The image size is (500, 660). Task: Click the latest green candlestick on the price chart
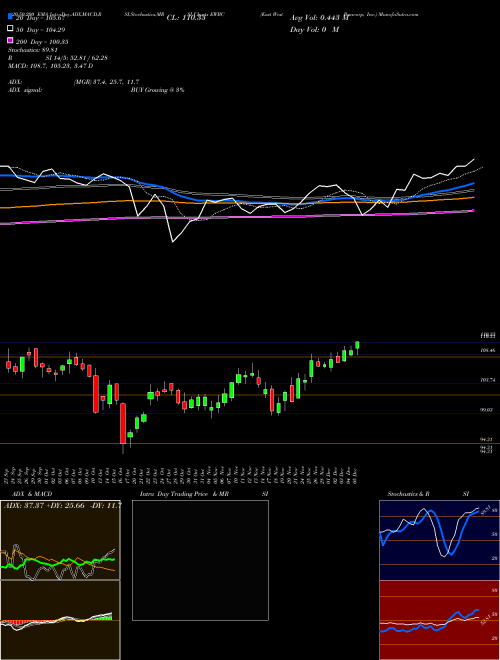[x=357, y=346]
